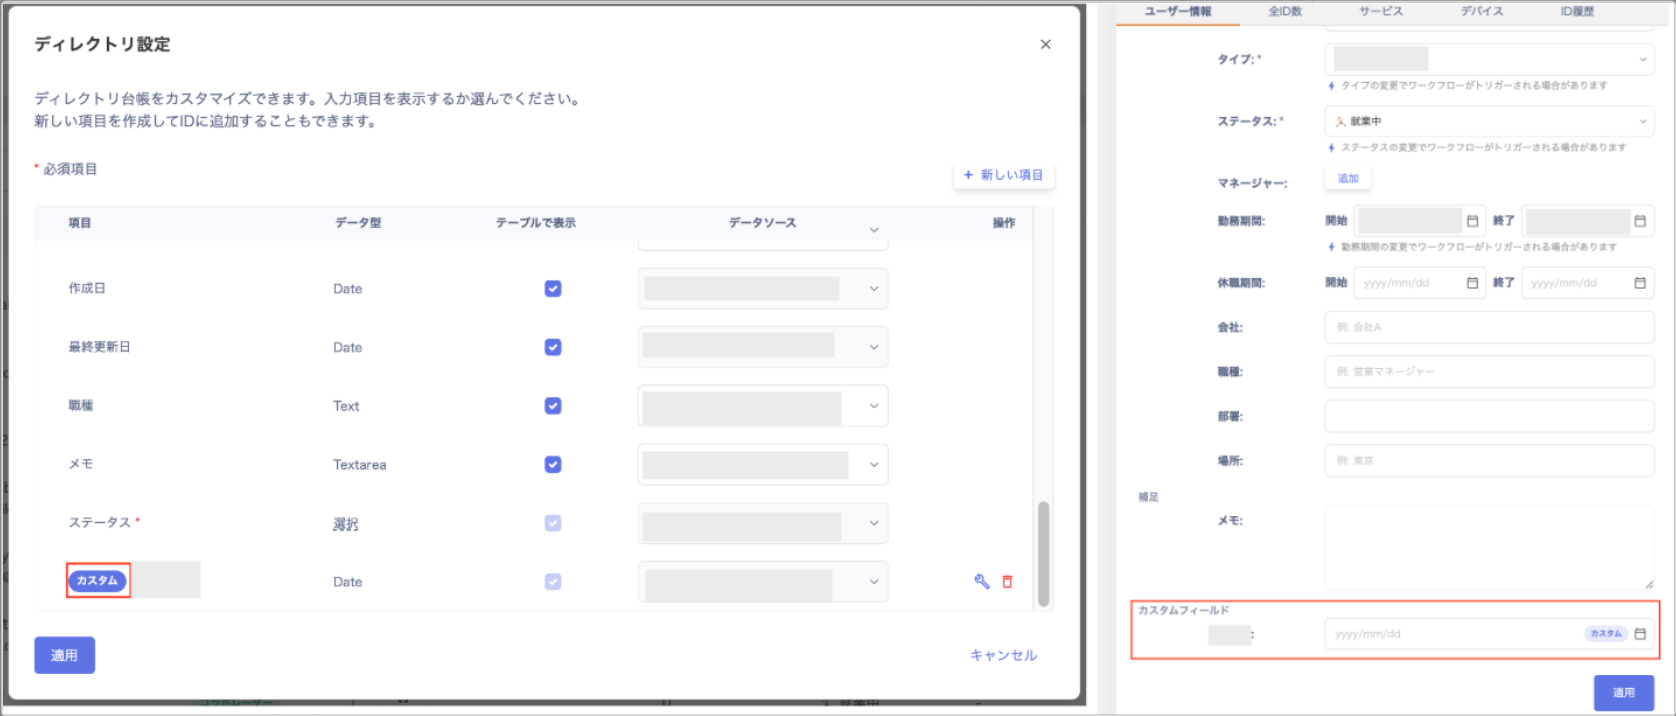
Task: Click the disabled checkbox in ステータス row
Action: point(553,523)
